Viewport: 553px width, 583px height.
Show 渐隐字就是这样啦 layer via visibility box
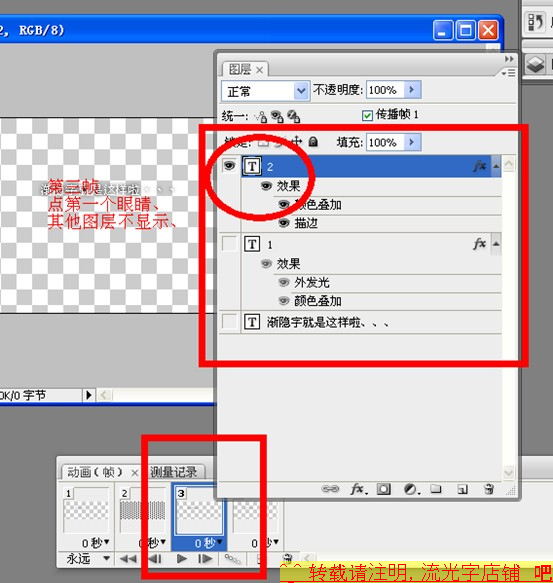tap(229, 321)
